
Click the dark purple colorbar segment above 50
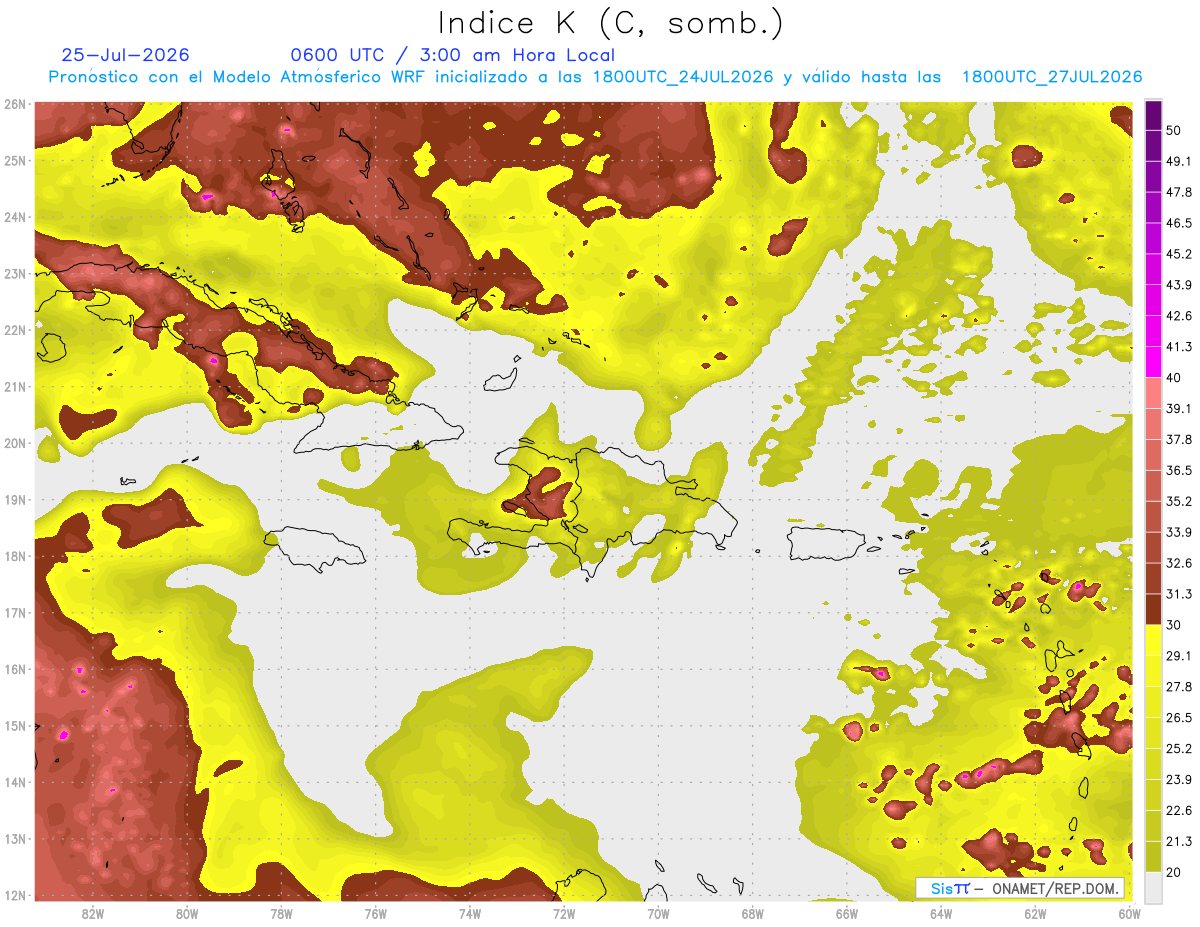coord(1153,116)
